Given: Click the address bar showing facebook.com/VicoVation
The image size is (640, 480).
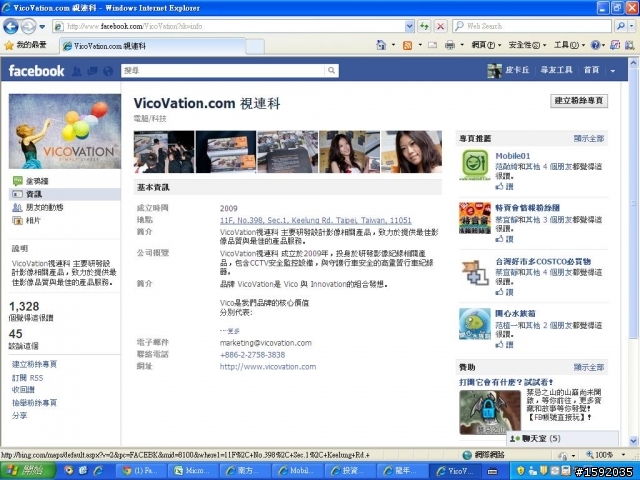Looking at the screenshot, I should pyautogui.click(x=229, y=26).
